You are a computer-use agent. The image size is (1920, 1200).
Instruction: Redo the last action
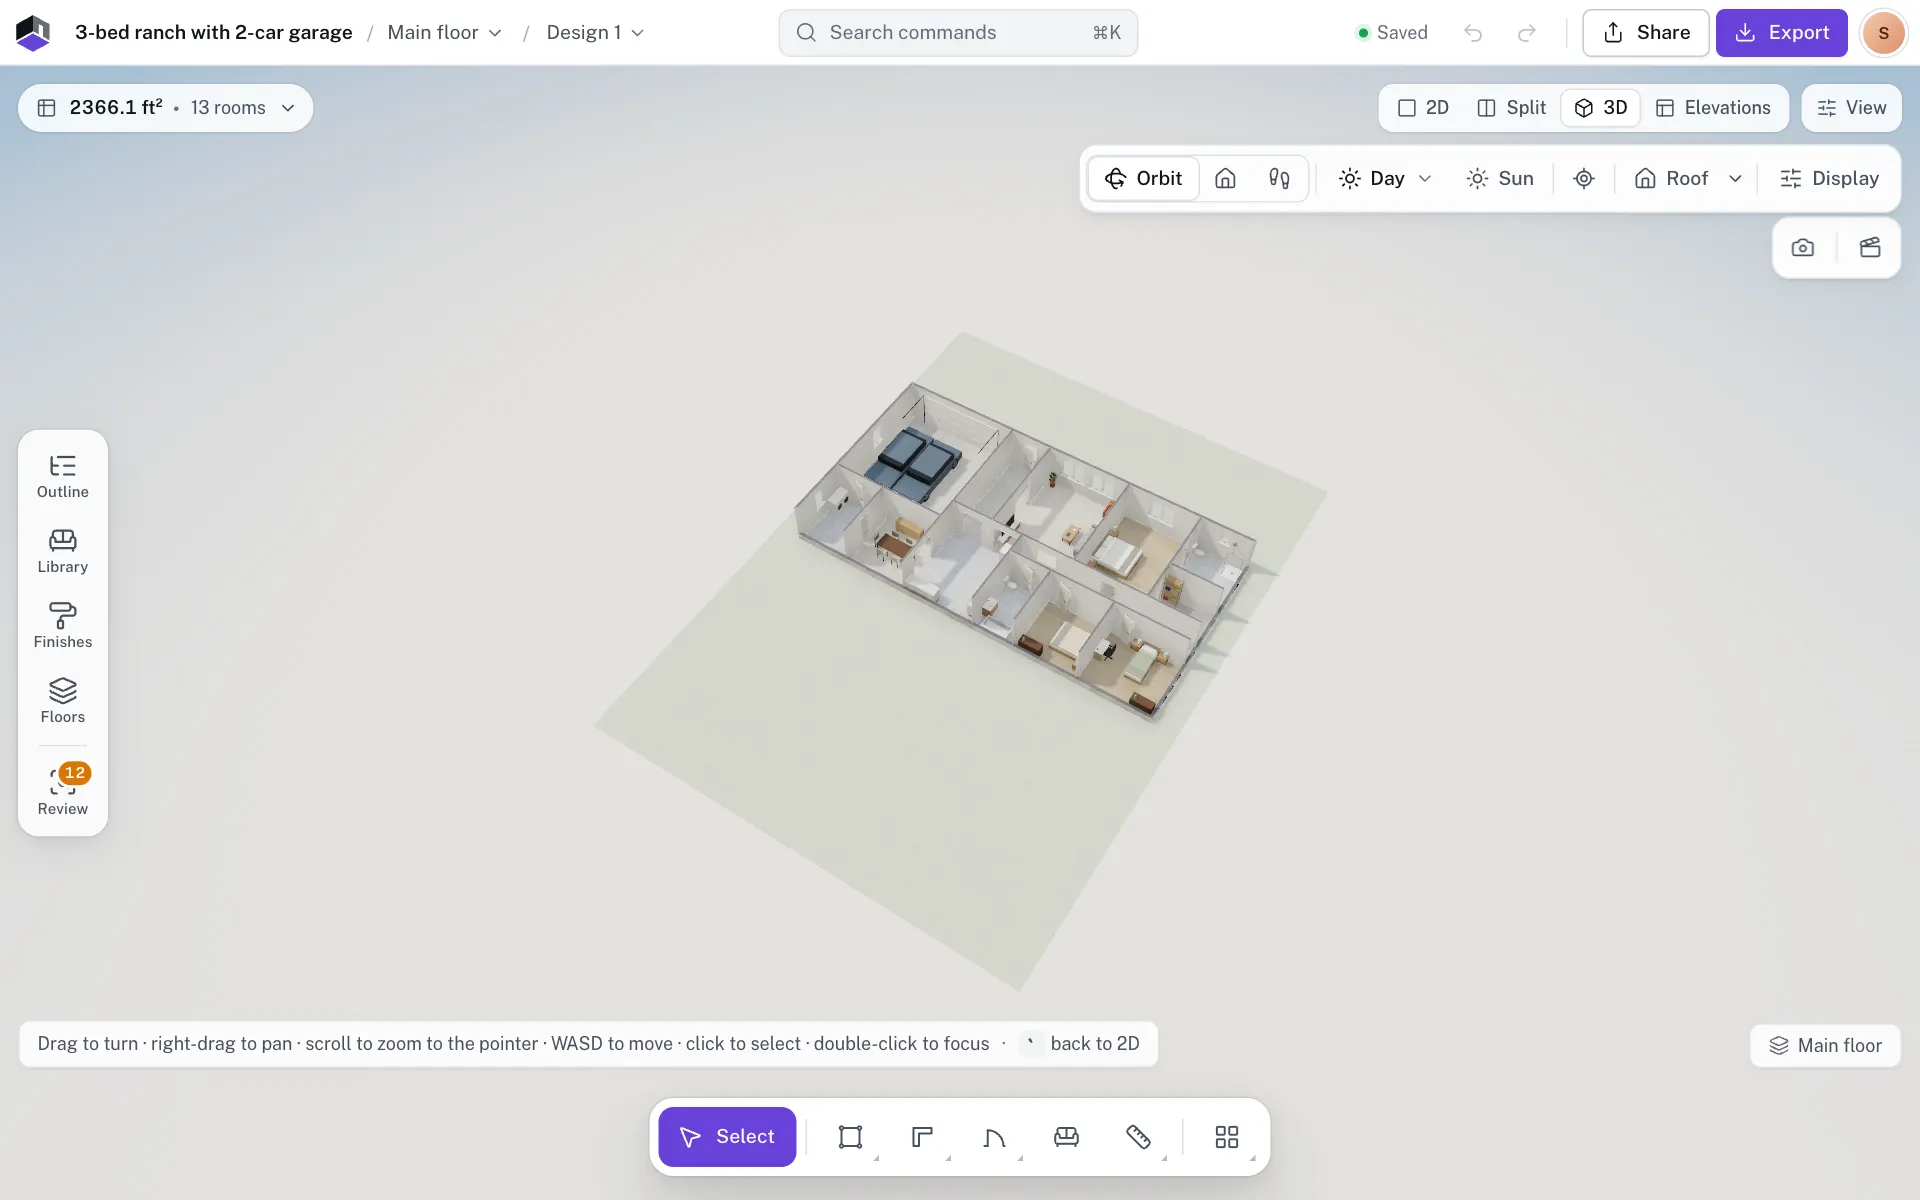coord(1526,33)
